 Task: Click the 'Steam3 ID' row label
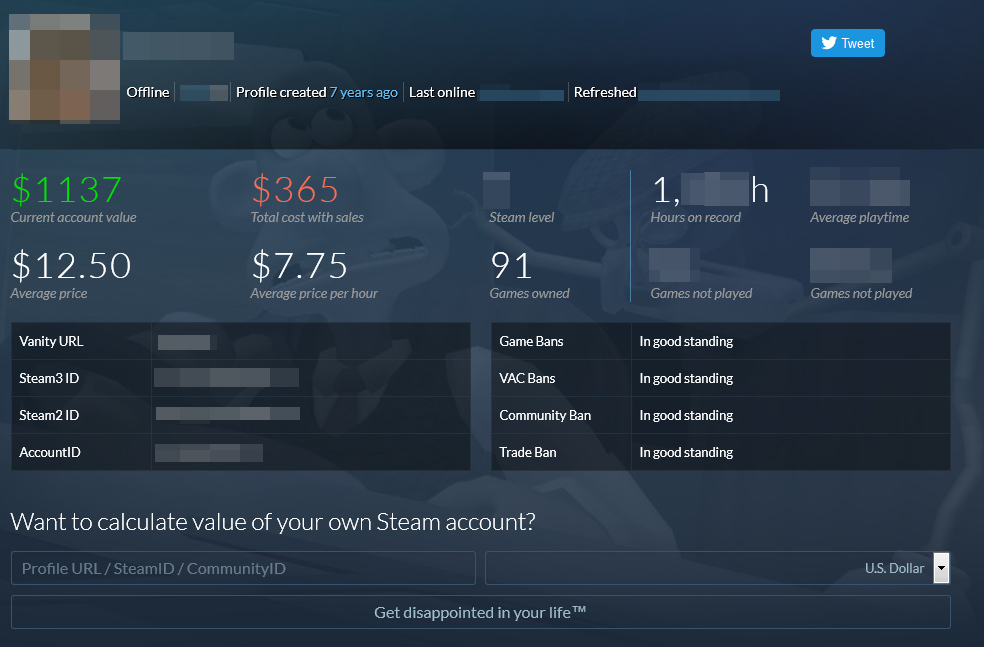point(49,378)
